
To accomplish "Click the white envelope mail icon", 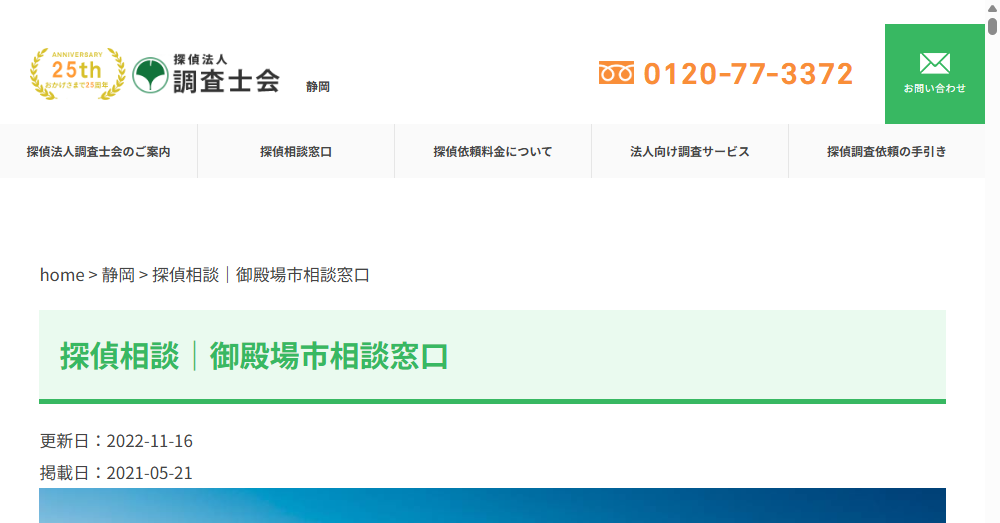I will 934,64.
